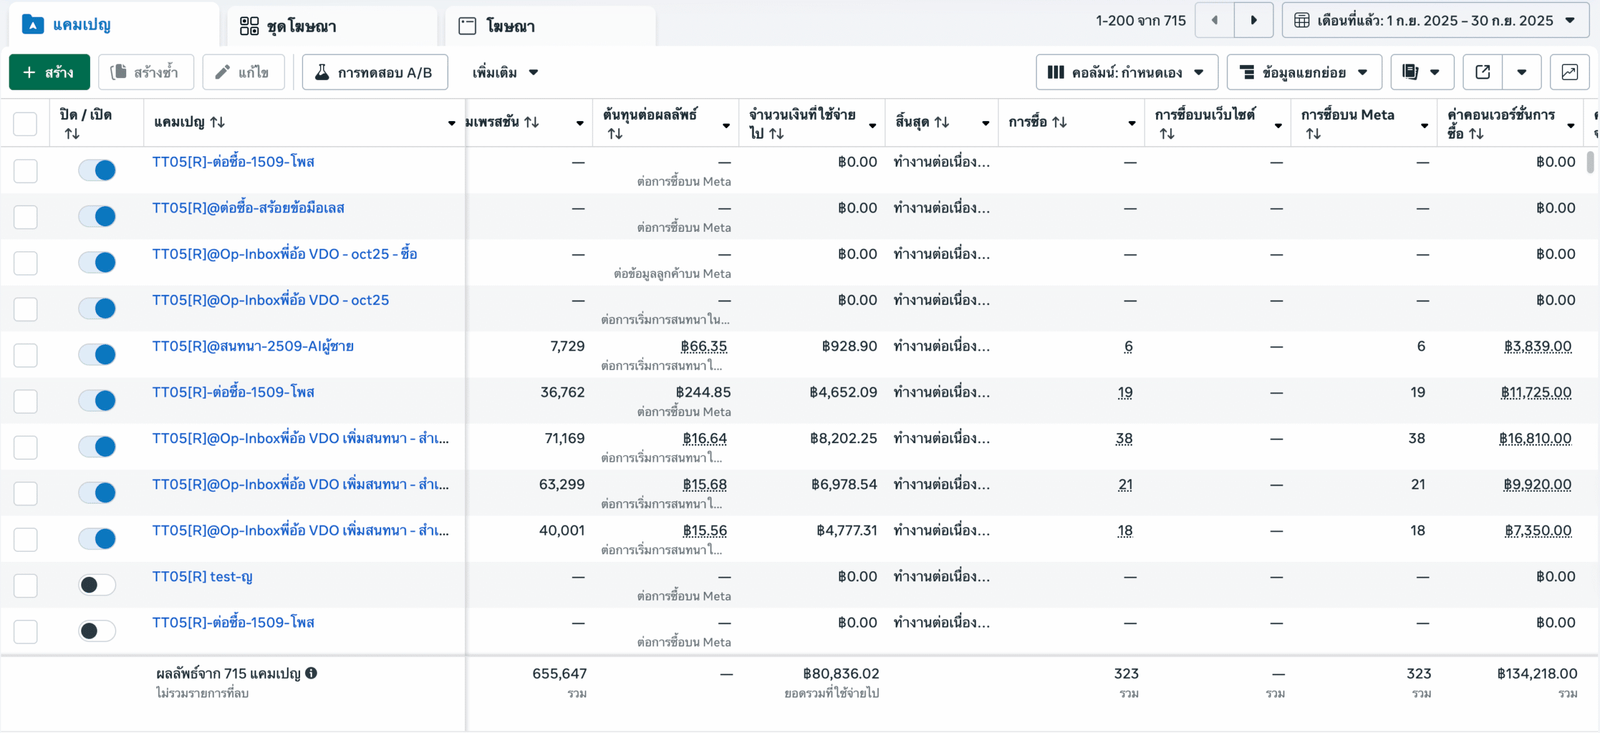Tick the select-all checkbox in the table header
Screen dimensions: 1600x733
pyautogui.click(x=26, y=123)
